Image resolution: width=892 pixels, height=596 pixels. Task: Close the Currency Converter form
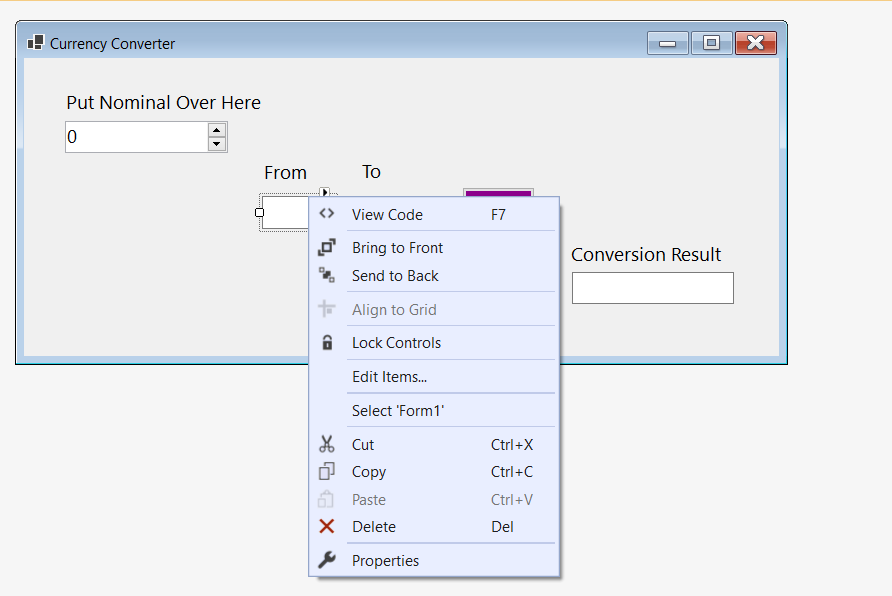coord(755,43)
